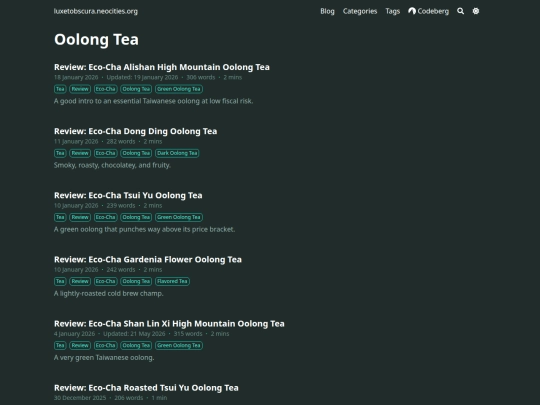
Task: Click Tea tag under Tsui Yu review
Action: (60, 217)
